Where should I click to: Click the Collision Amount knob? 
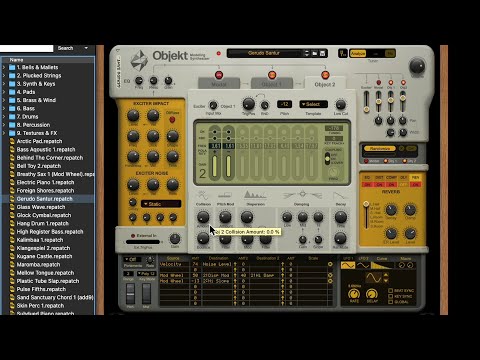203,217
